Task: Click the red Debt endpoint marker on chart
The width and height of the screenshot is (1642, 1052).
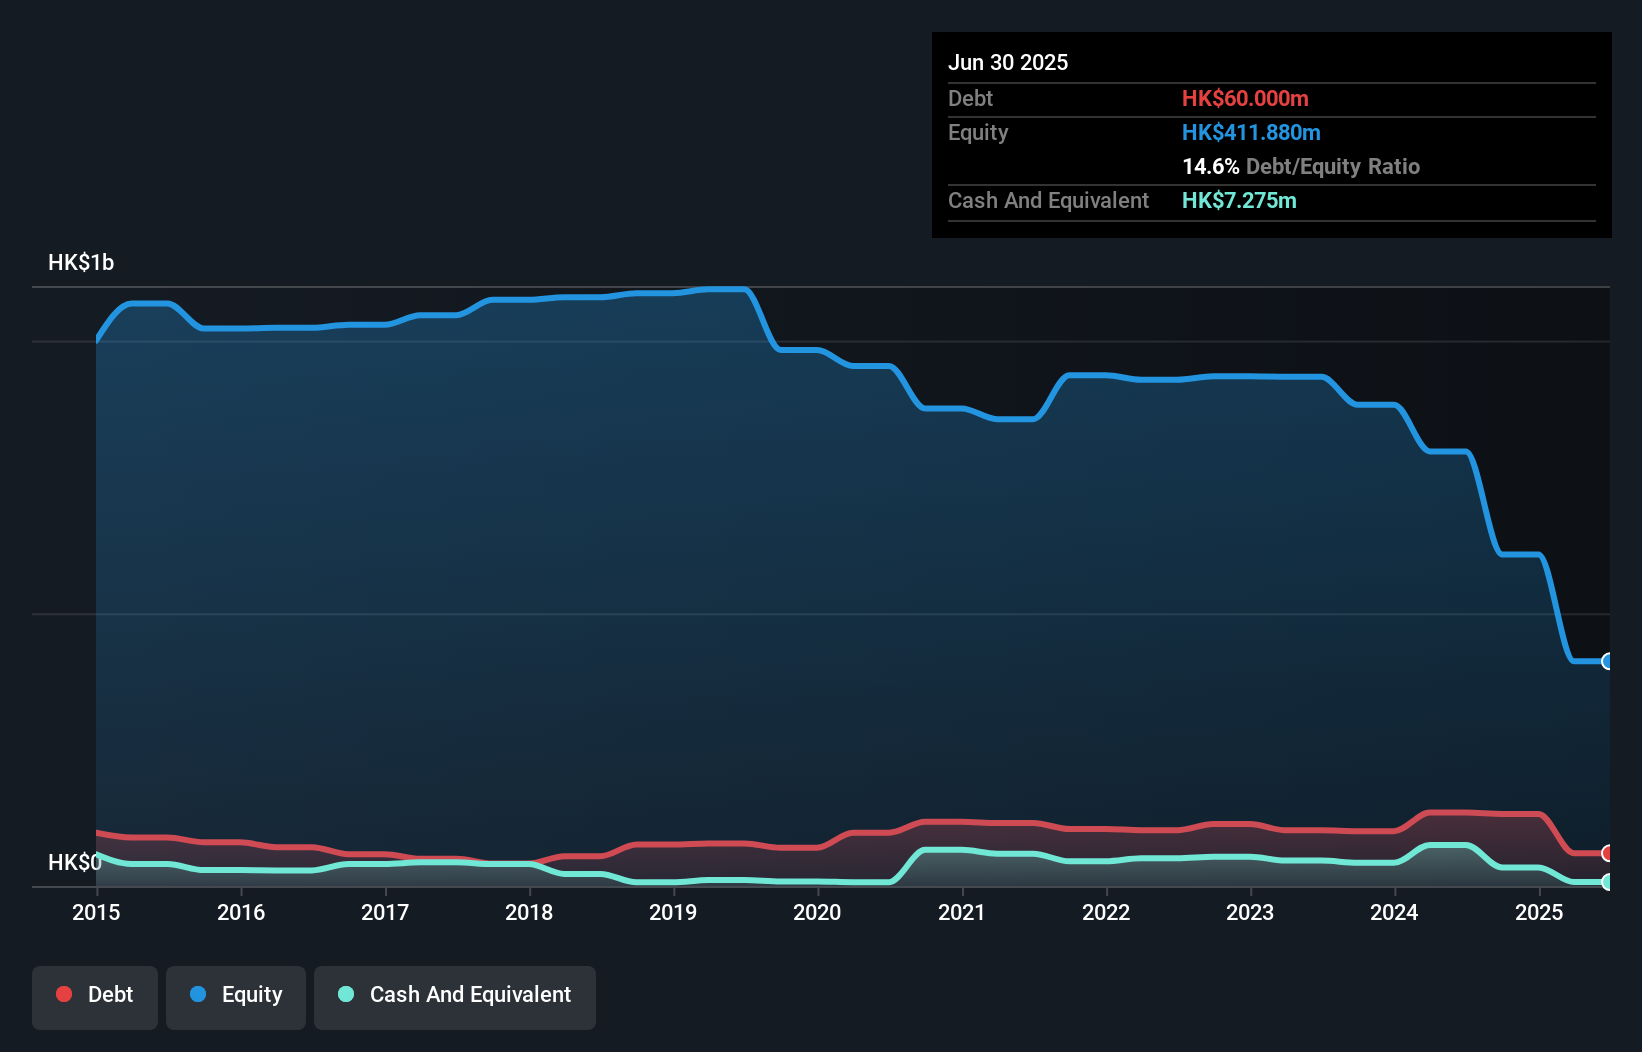Action: click(x=1608, y=853)
